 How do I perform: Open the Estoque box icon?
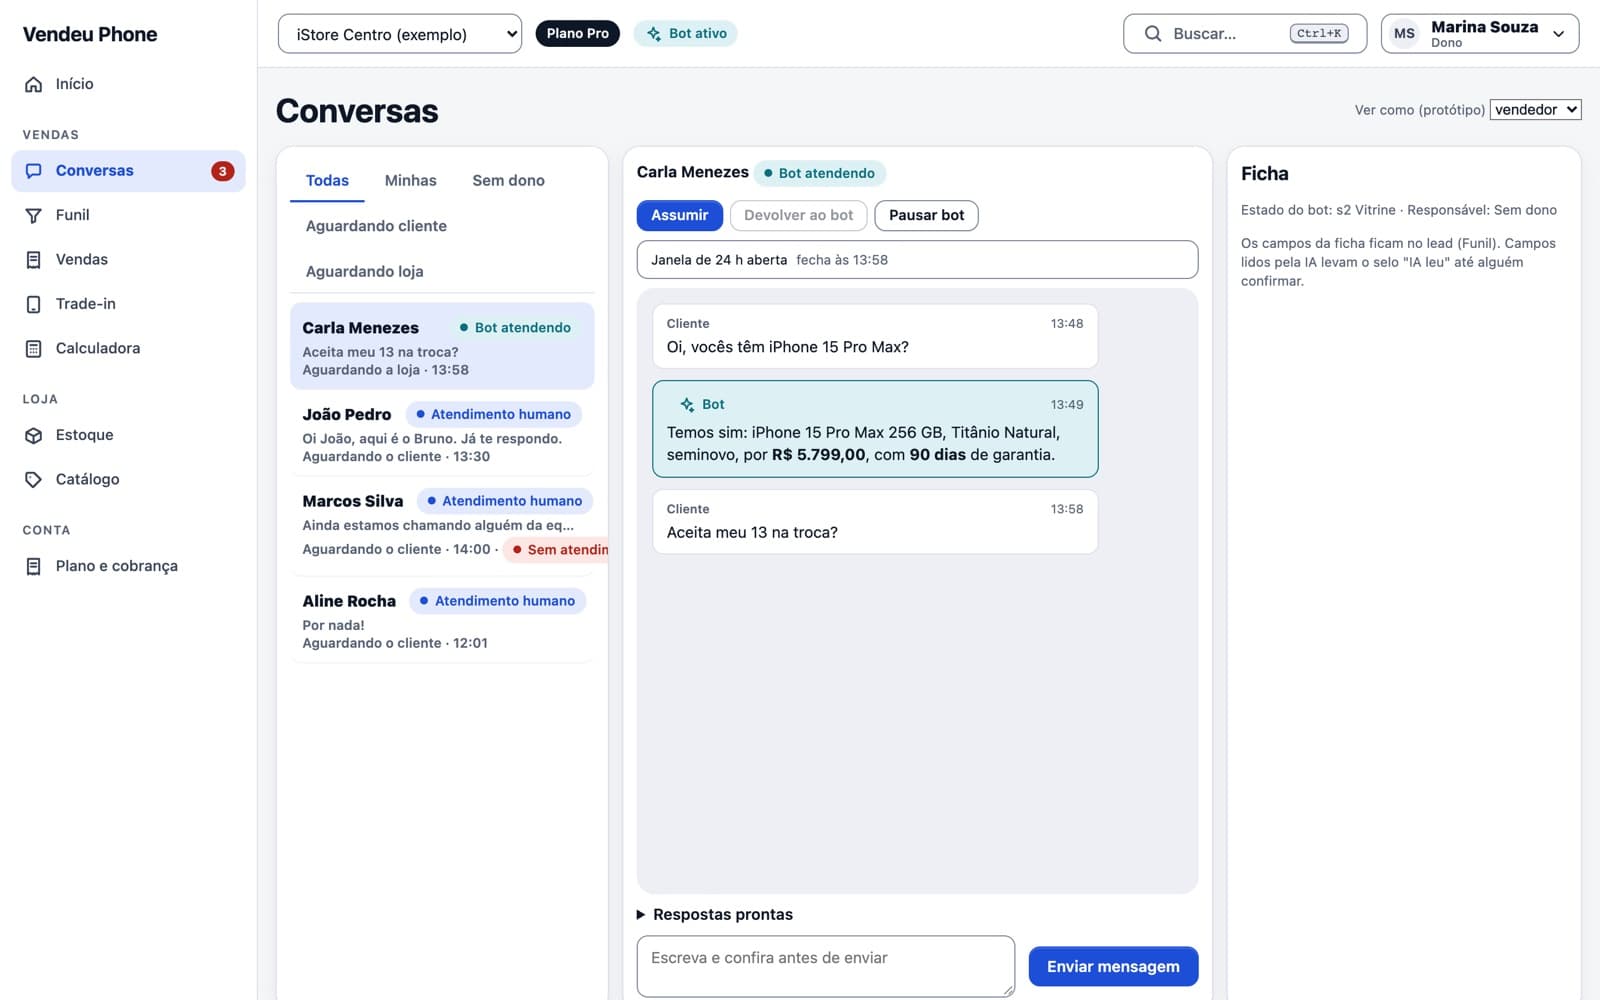point(33,435)
